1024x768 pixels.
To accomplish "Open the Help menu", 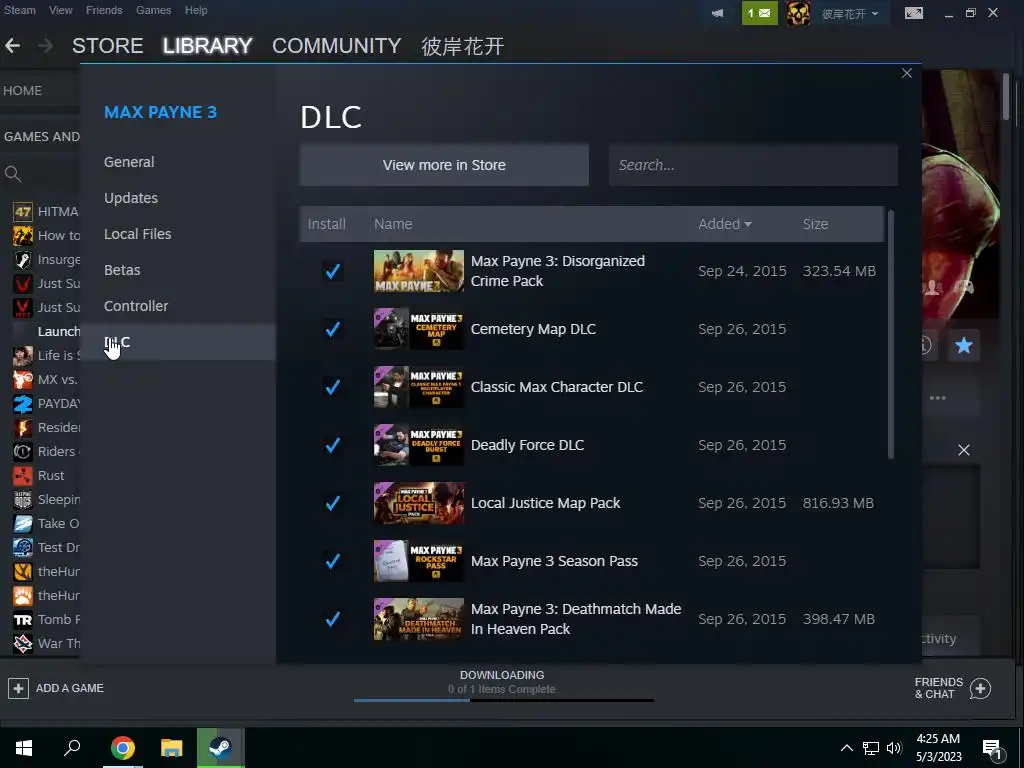I will coord(196,10).
